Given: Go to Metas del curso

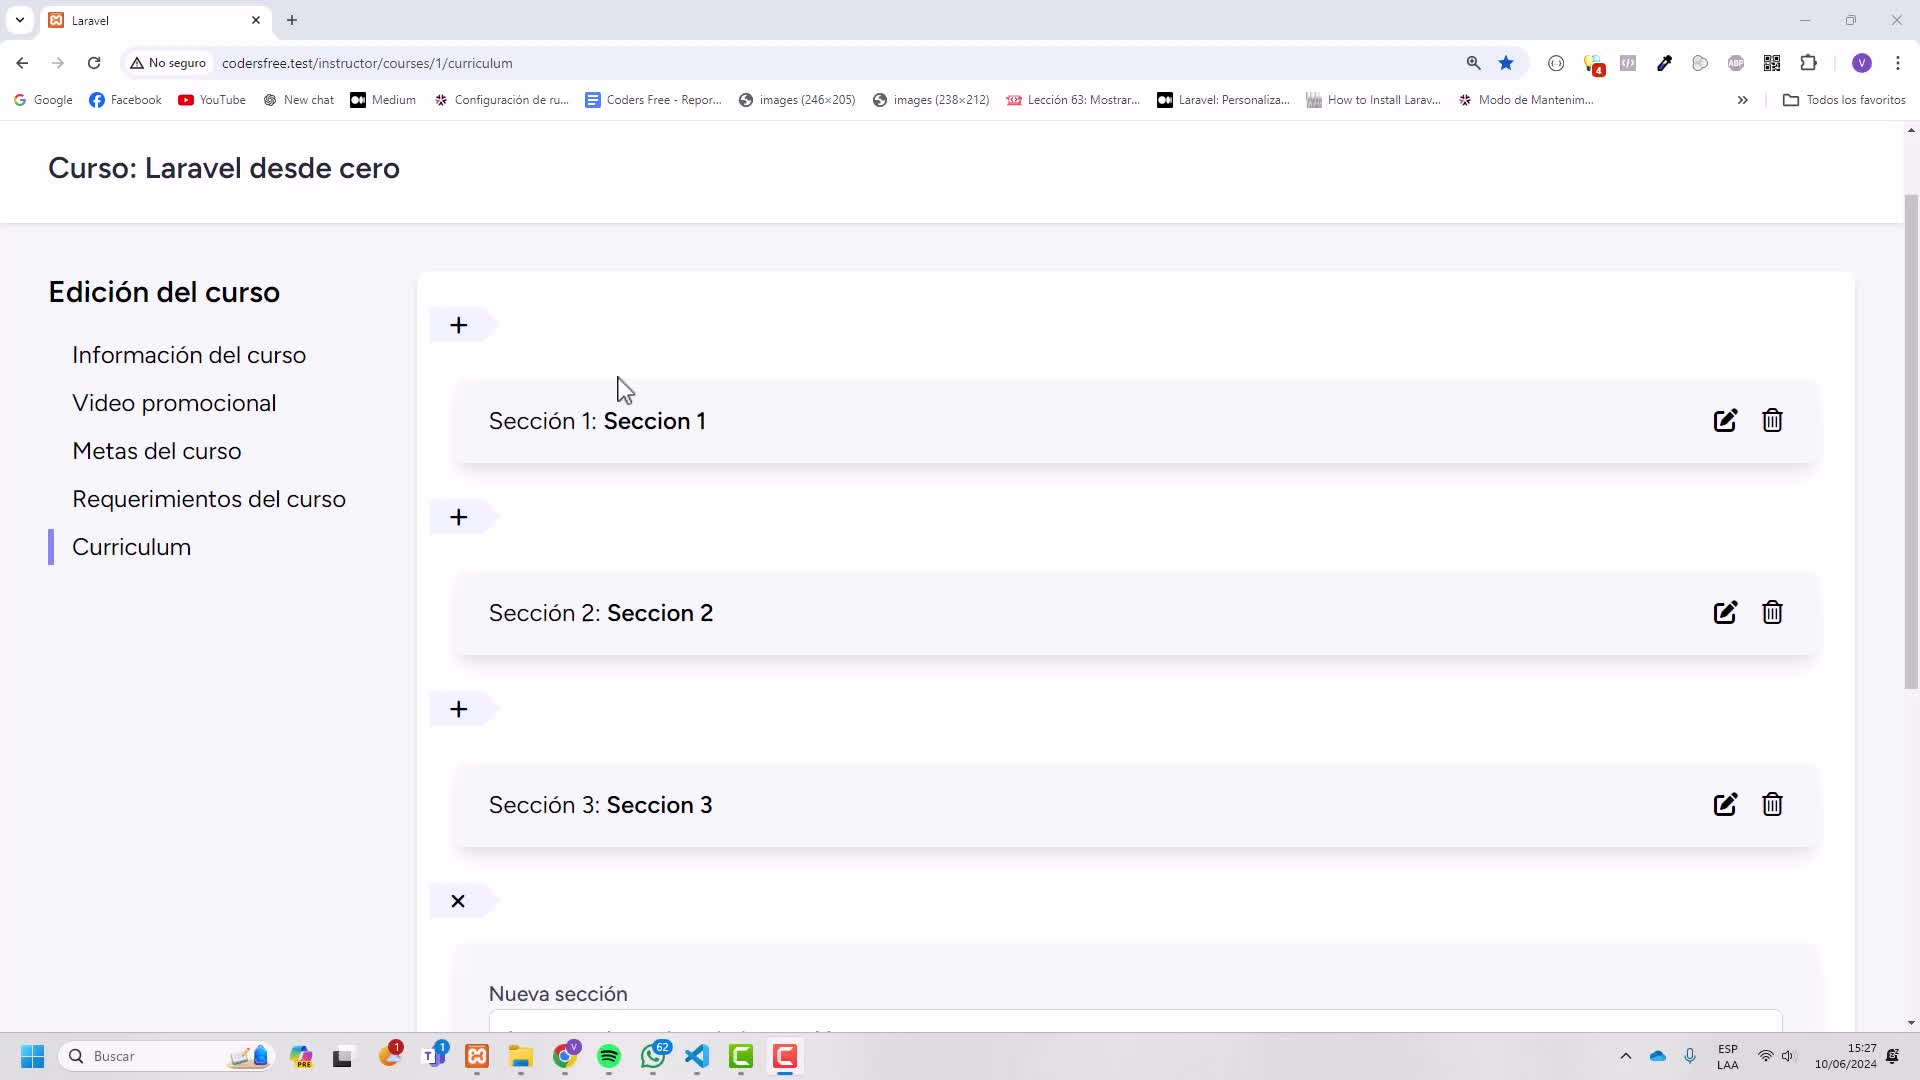Looking at the screenshot, I should coord(157,451).
